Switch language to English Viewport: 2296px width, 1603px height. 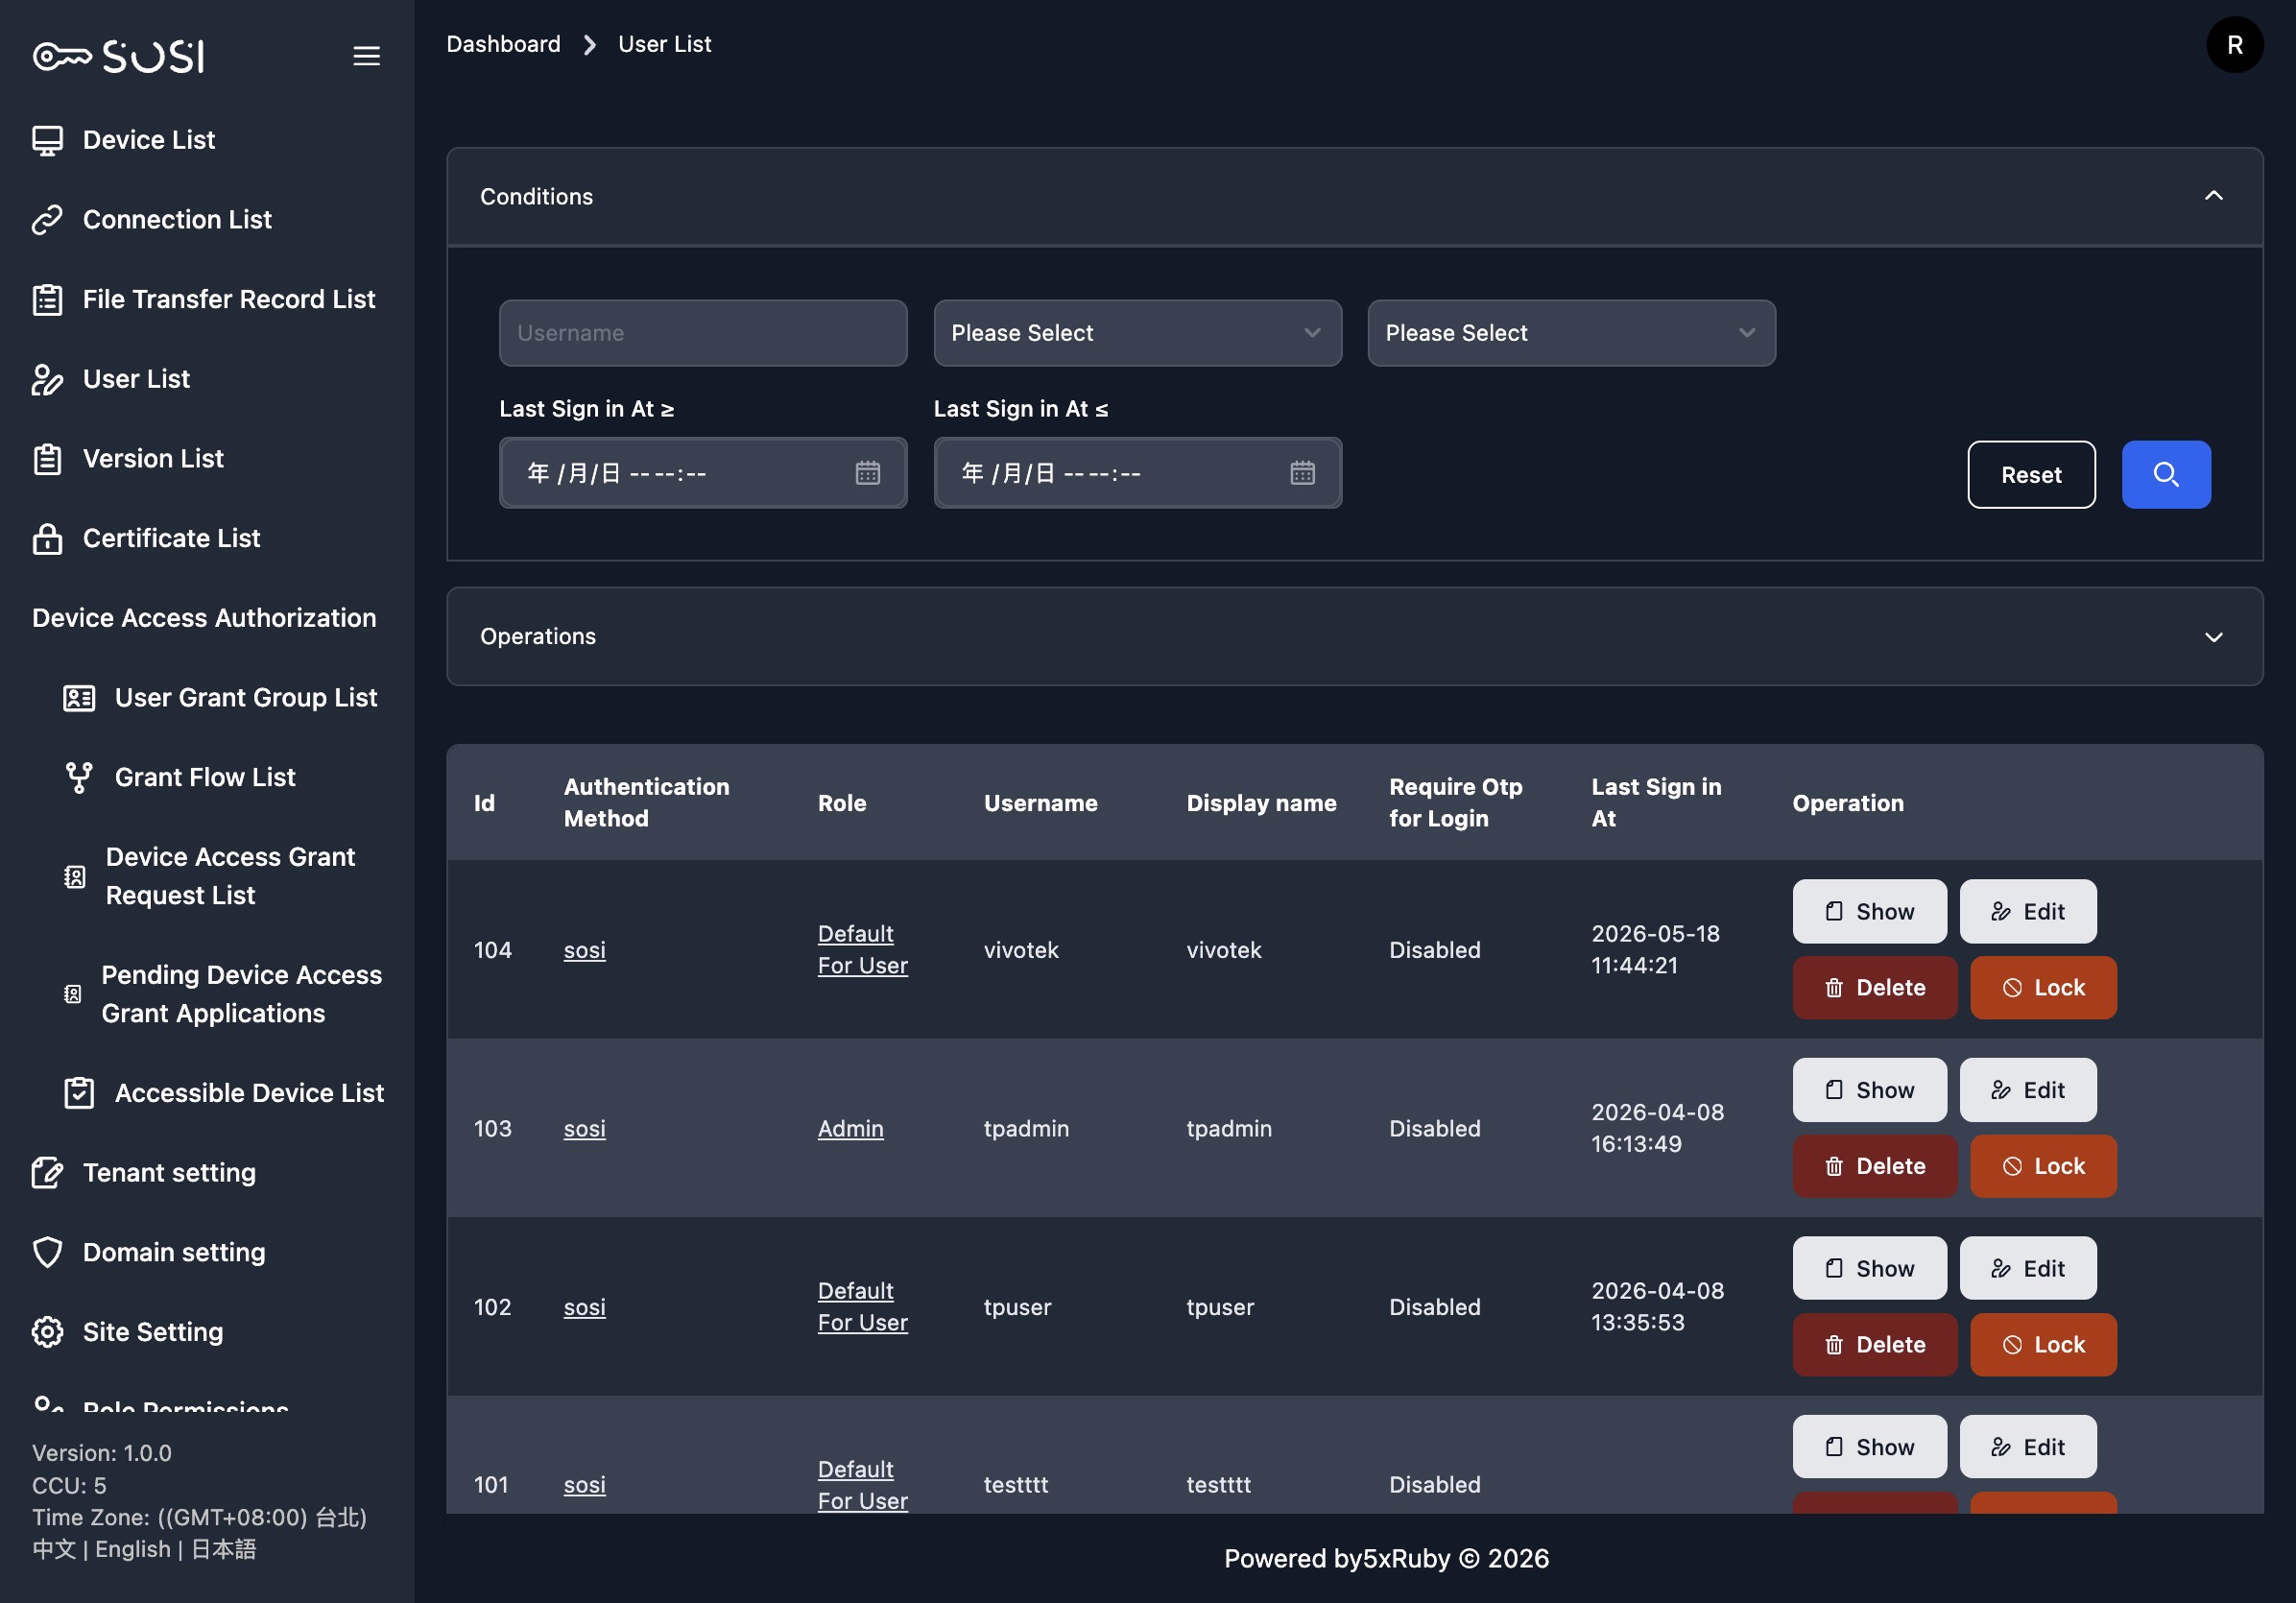coord(133,1549)
